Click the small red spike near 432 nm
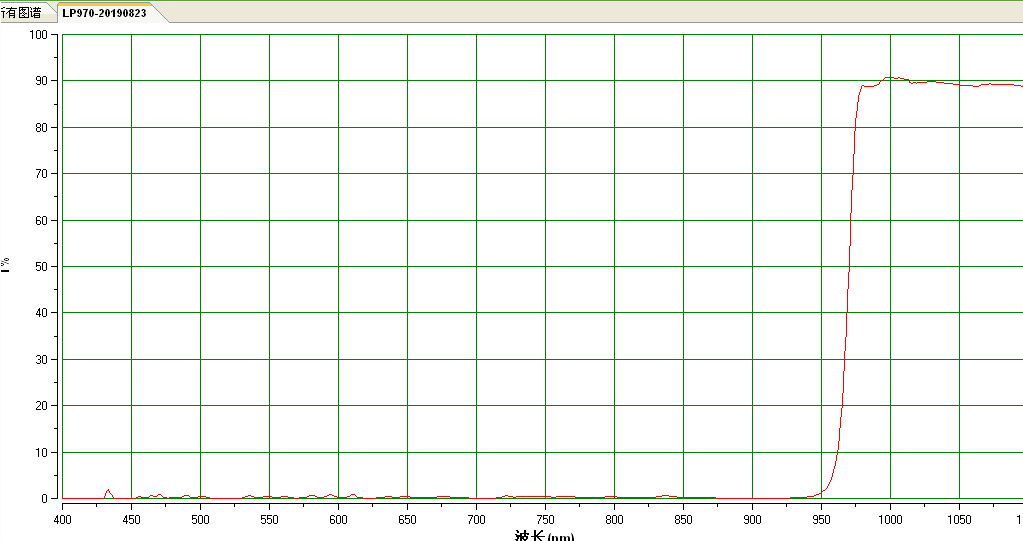 coord(108,491)
